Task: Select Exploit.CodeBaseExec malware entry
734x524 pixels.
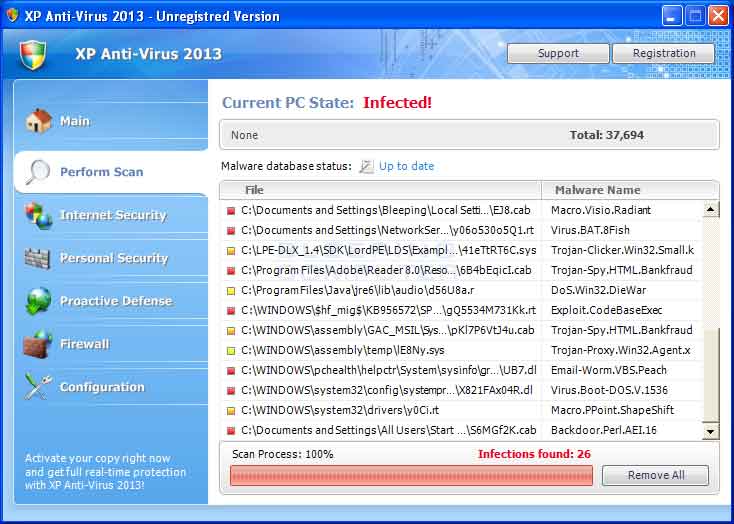Action: pos(606,310)
